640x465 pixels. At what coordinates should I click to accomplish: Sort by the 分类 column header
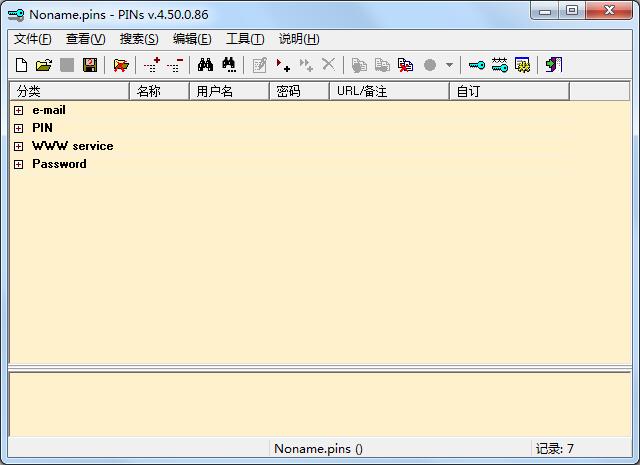click(x=69, y=91)
